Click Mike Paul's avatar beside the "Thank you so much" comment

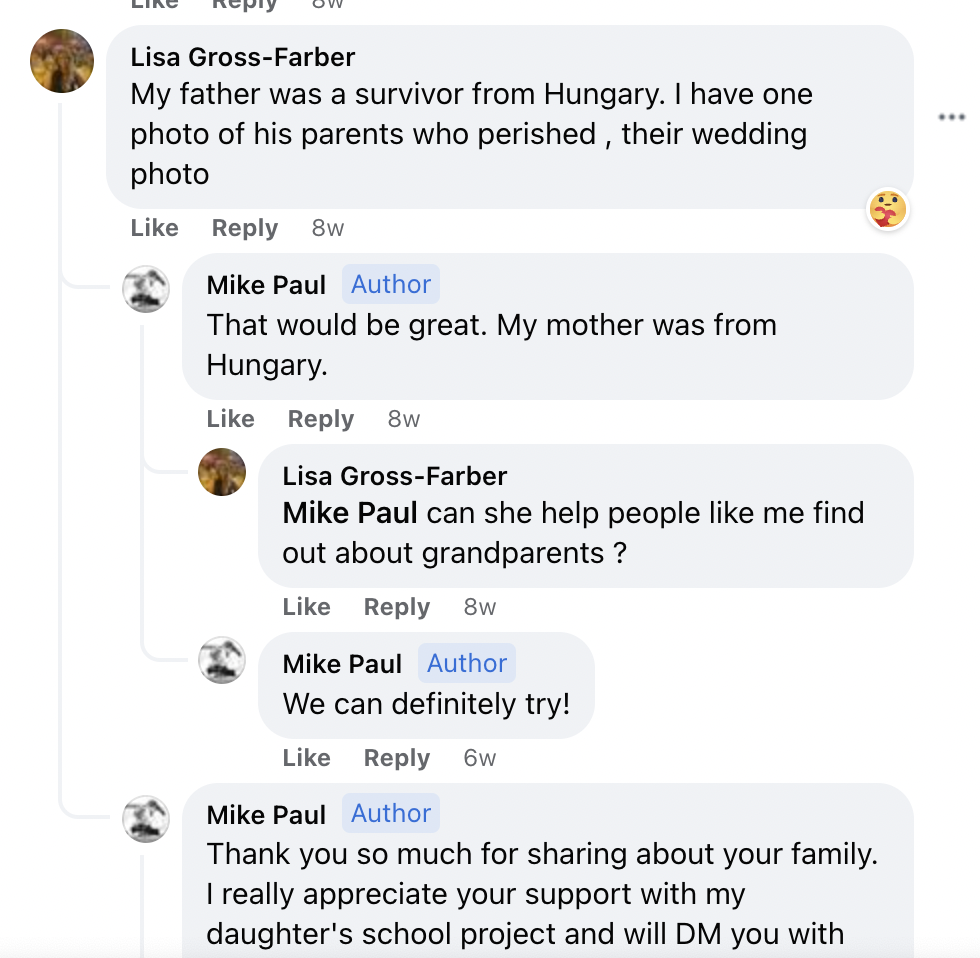[145, 819]
